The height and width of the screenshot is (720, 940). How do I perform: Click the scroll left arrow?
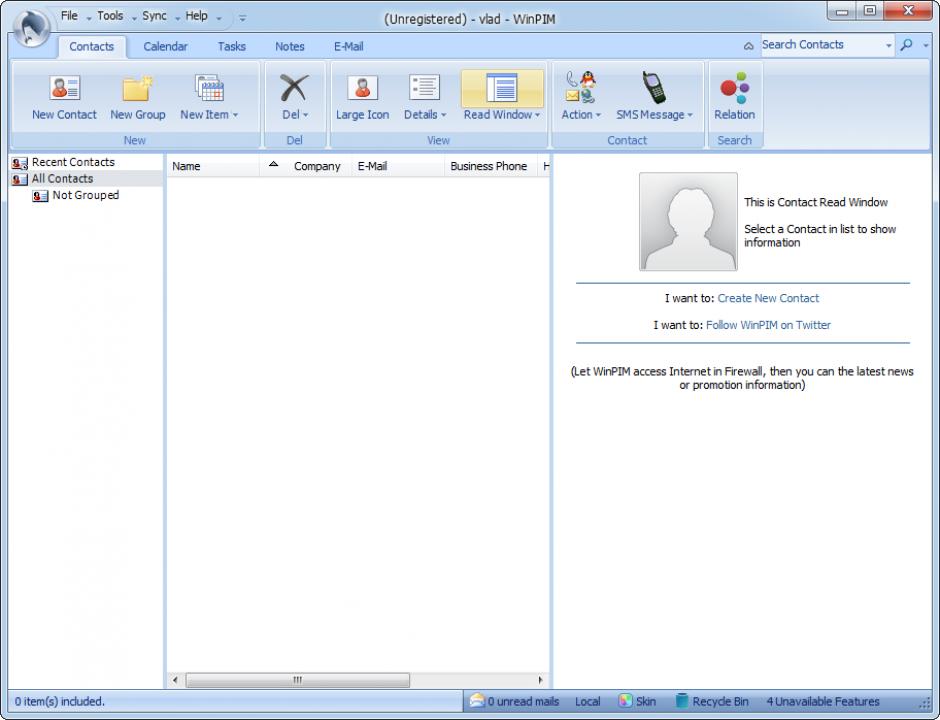click(174, 680)
